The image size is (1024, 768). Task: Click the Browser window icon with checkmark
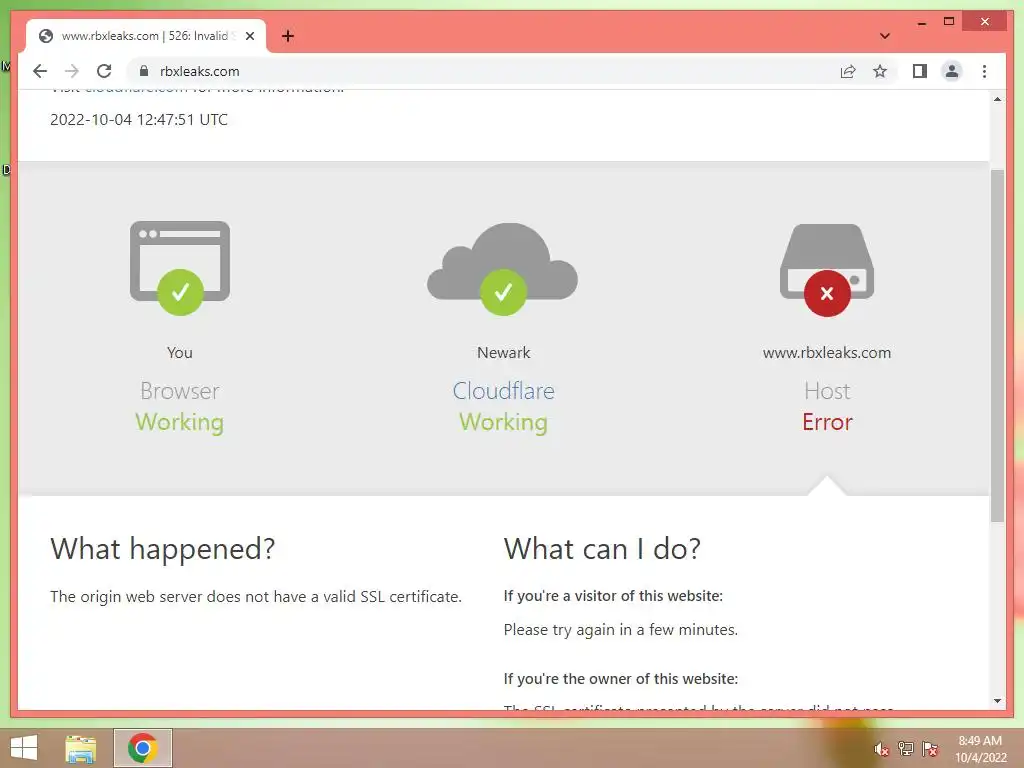point(180,268)
